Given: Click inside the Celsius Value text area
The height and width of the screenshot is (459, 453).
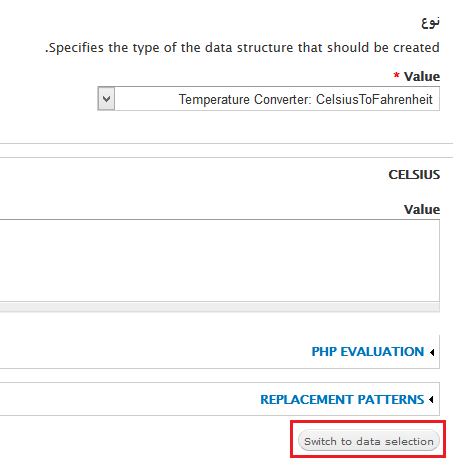Looking at the screenshot, I should click(219, 261).
